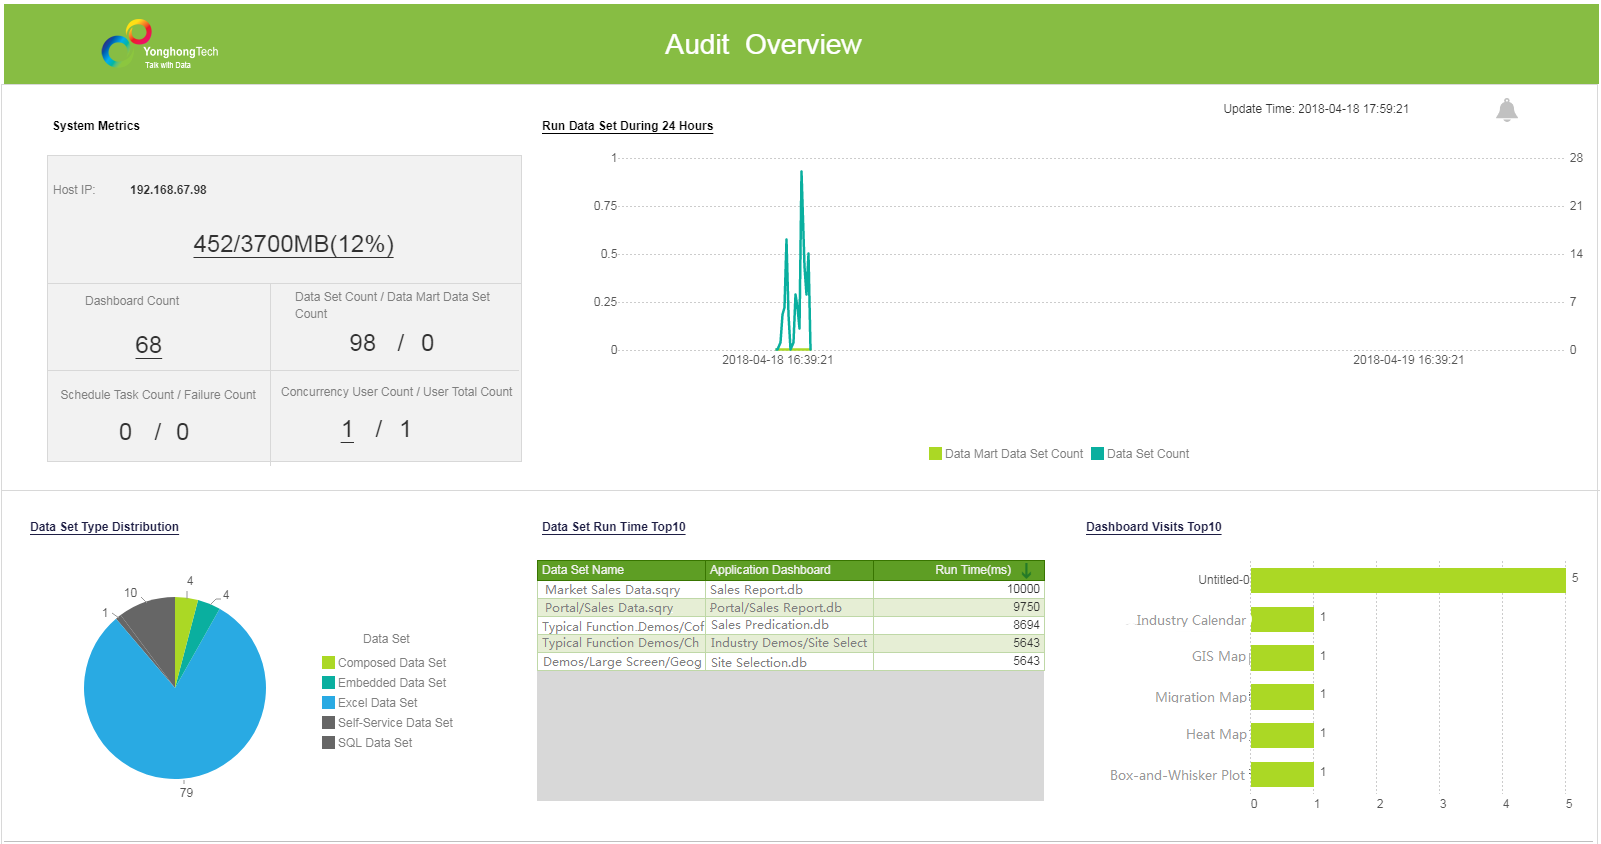
Task: Open the Run Data Set During 24 Hours link
Action: tap(627, 126)
